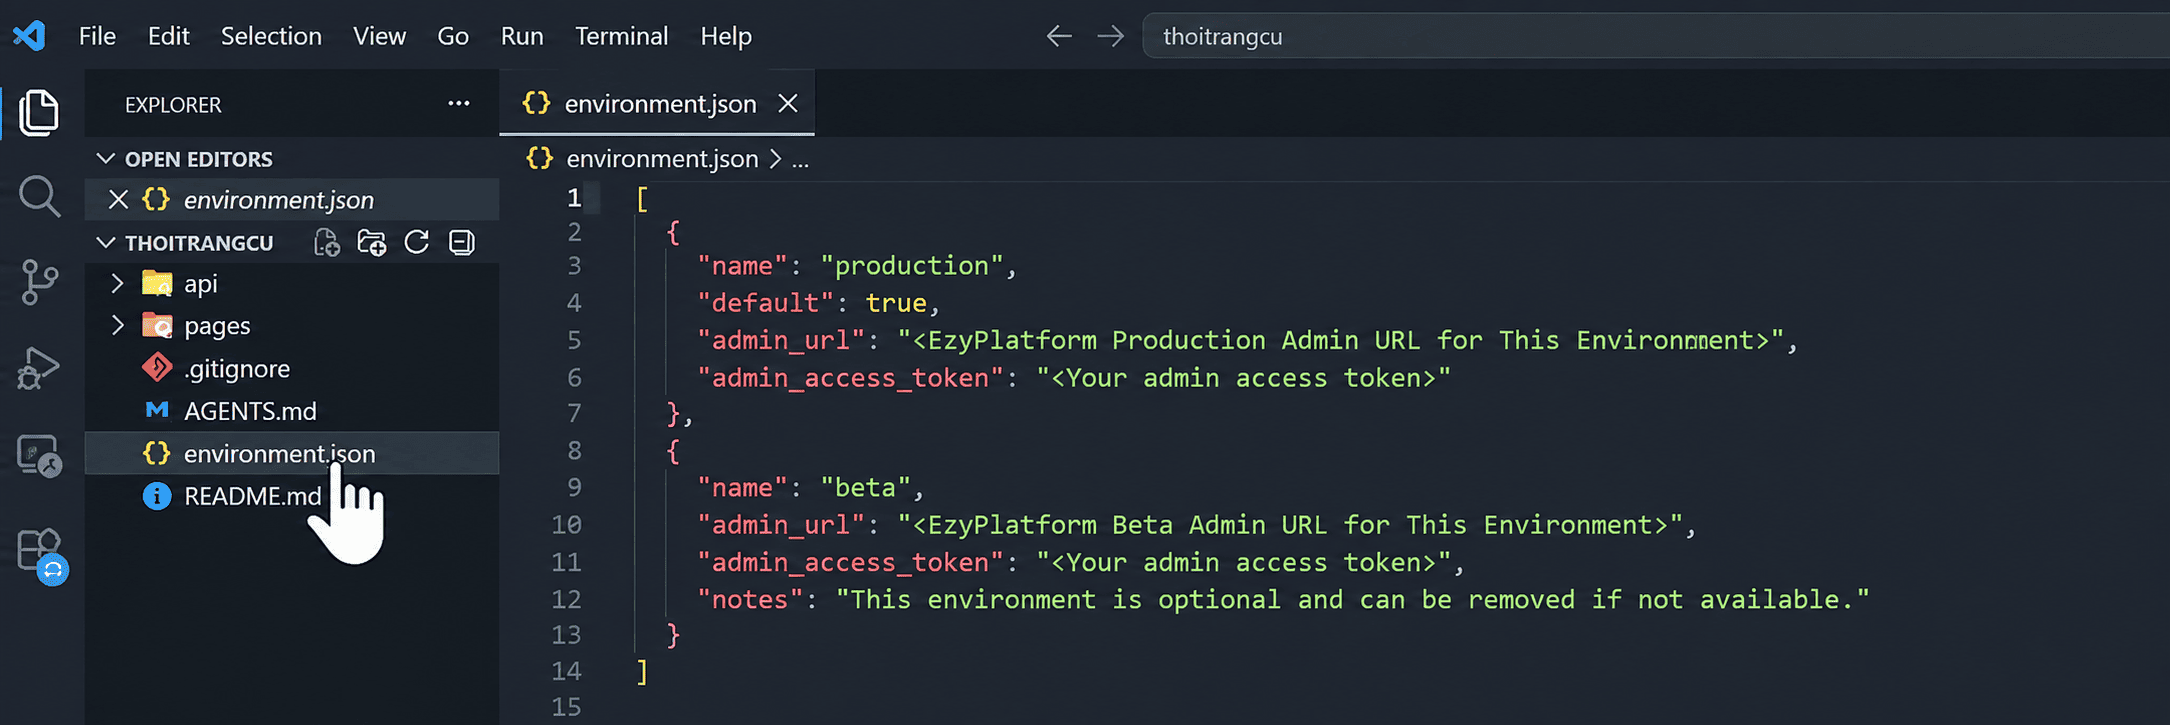Go forward with the right arrow

click(x=1110, y=37)
